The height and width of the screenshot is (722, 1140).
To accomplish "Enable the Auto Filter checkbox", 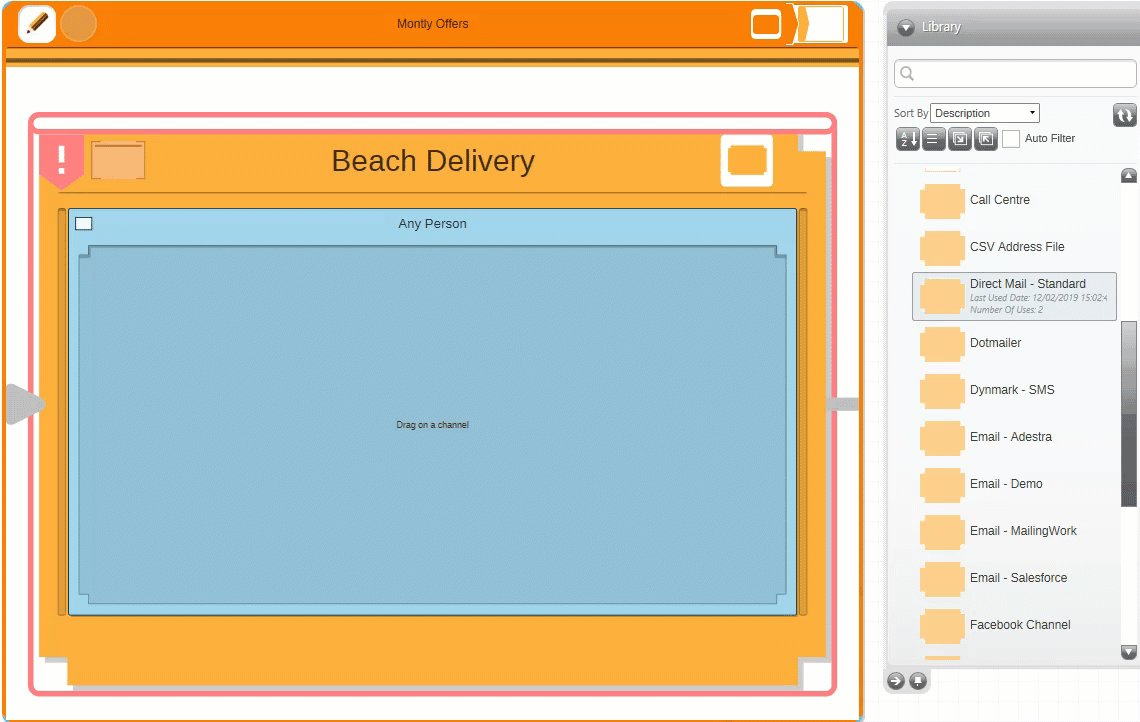I will (1011, 139).
